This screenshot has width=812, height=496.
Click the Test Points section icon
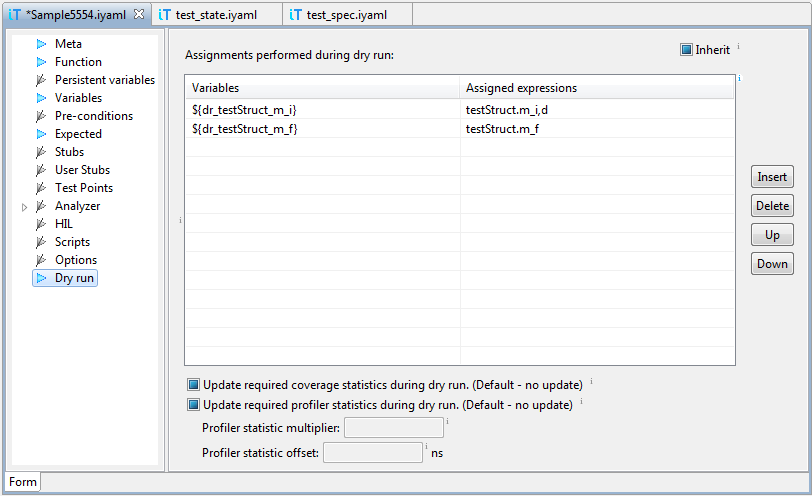point(41,188)
